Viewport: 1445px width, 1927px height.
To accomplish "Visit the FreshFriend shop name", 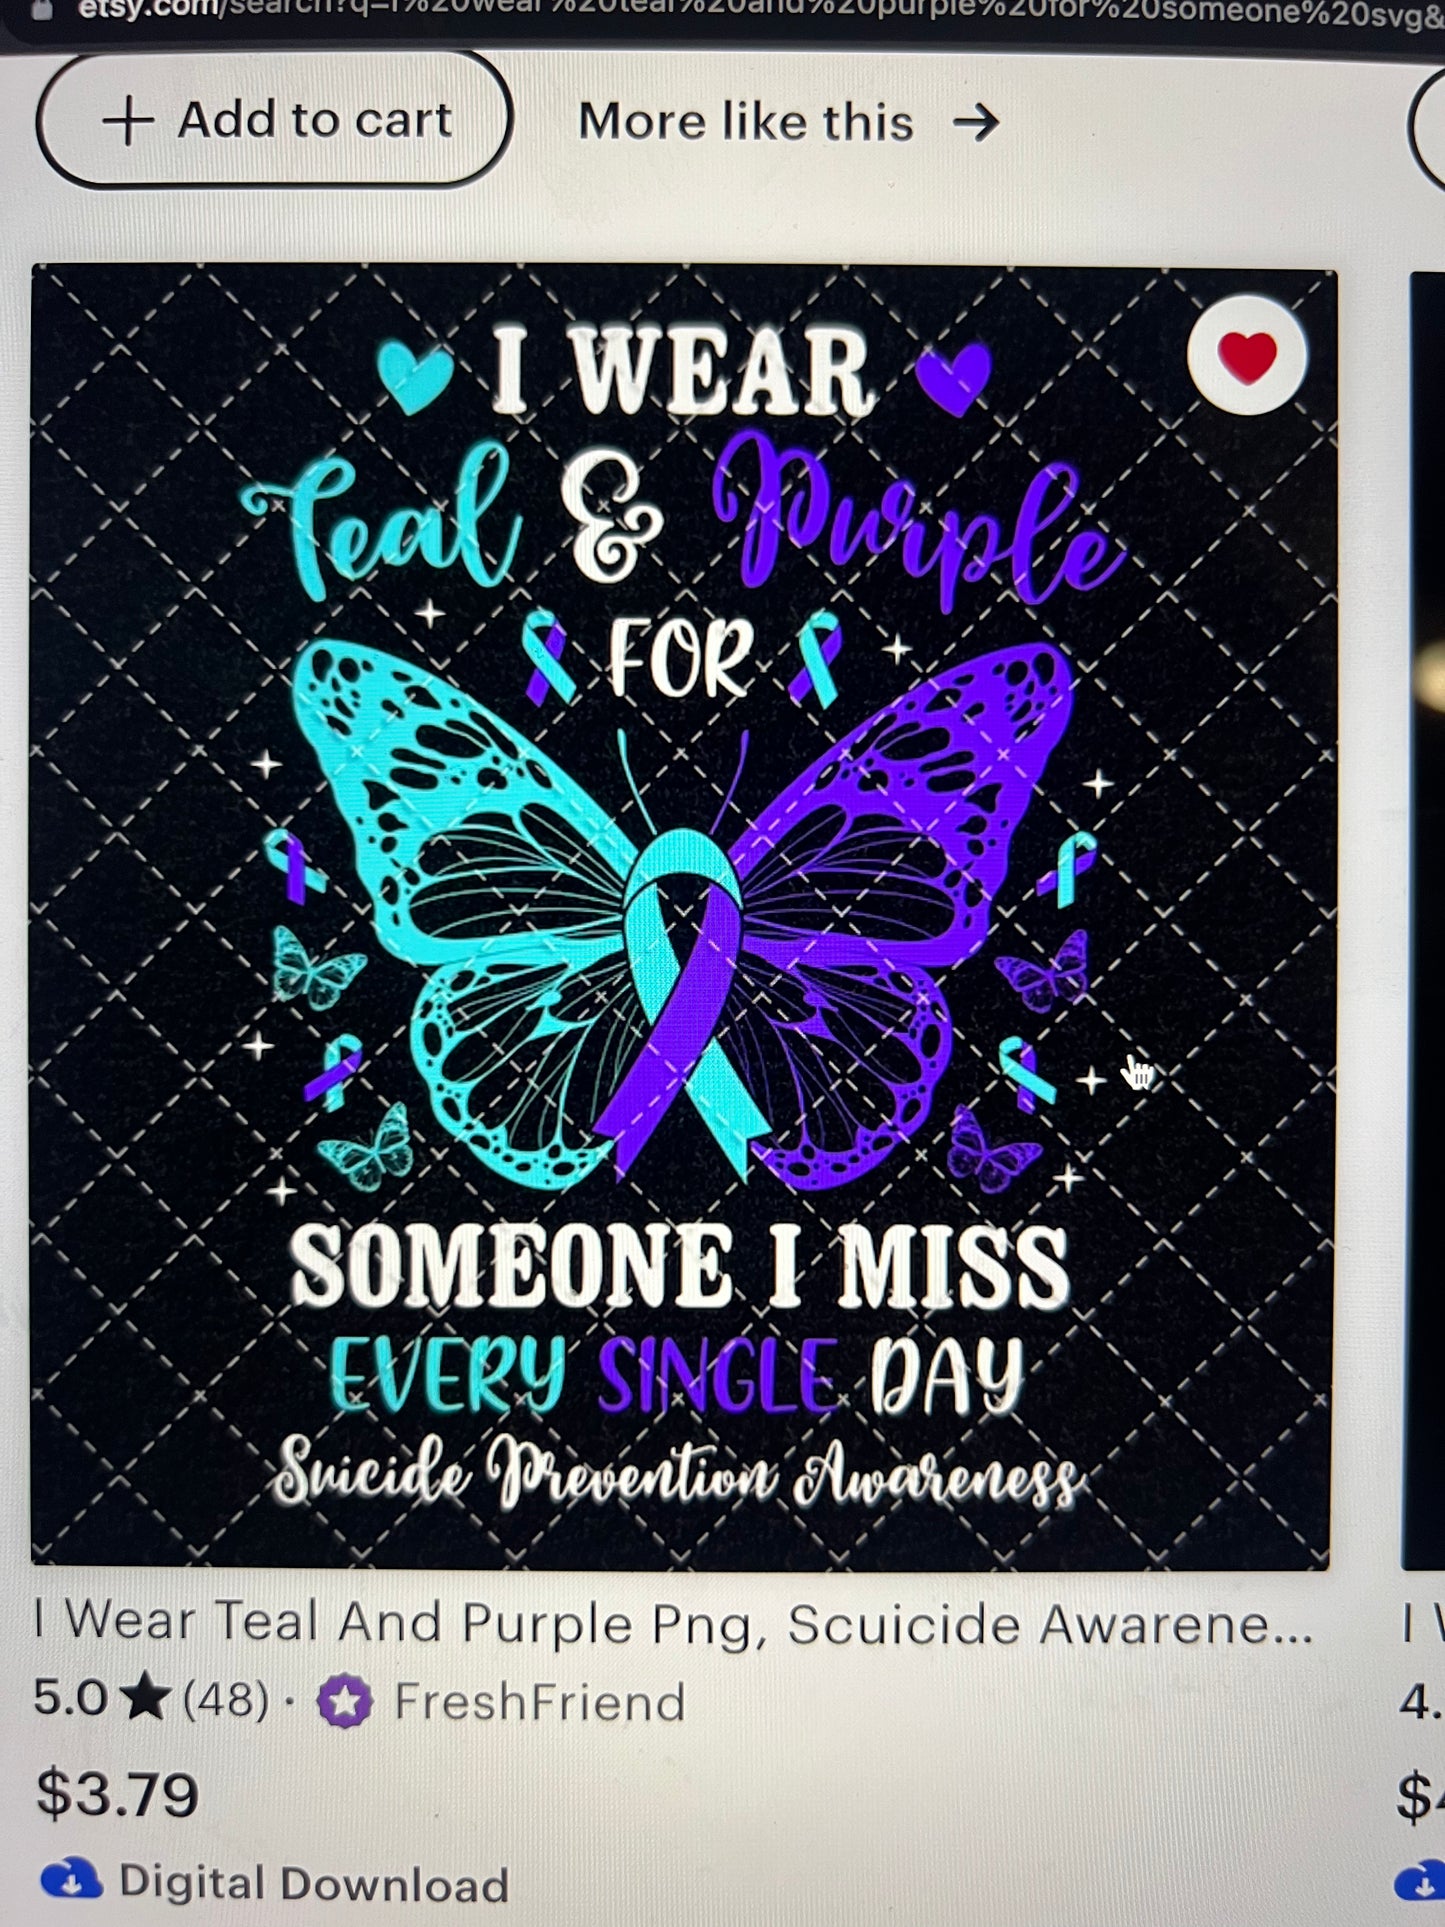I will click(x=540, y=1702).
